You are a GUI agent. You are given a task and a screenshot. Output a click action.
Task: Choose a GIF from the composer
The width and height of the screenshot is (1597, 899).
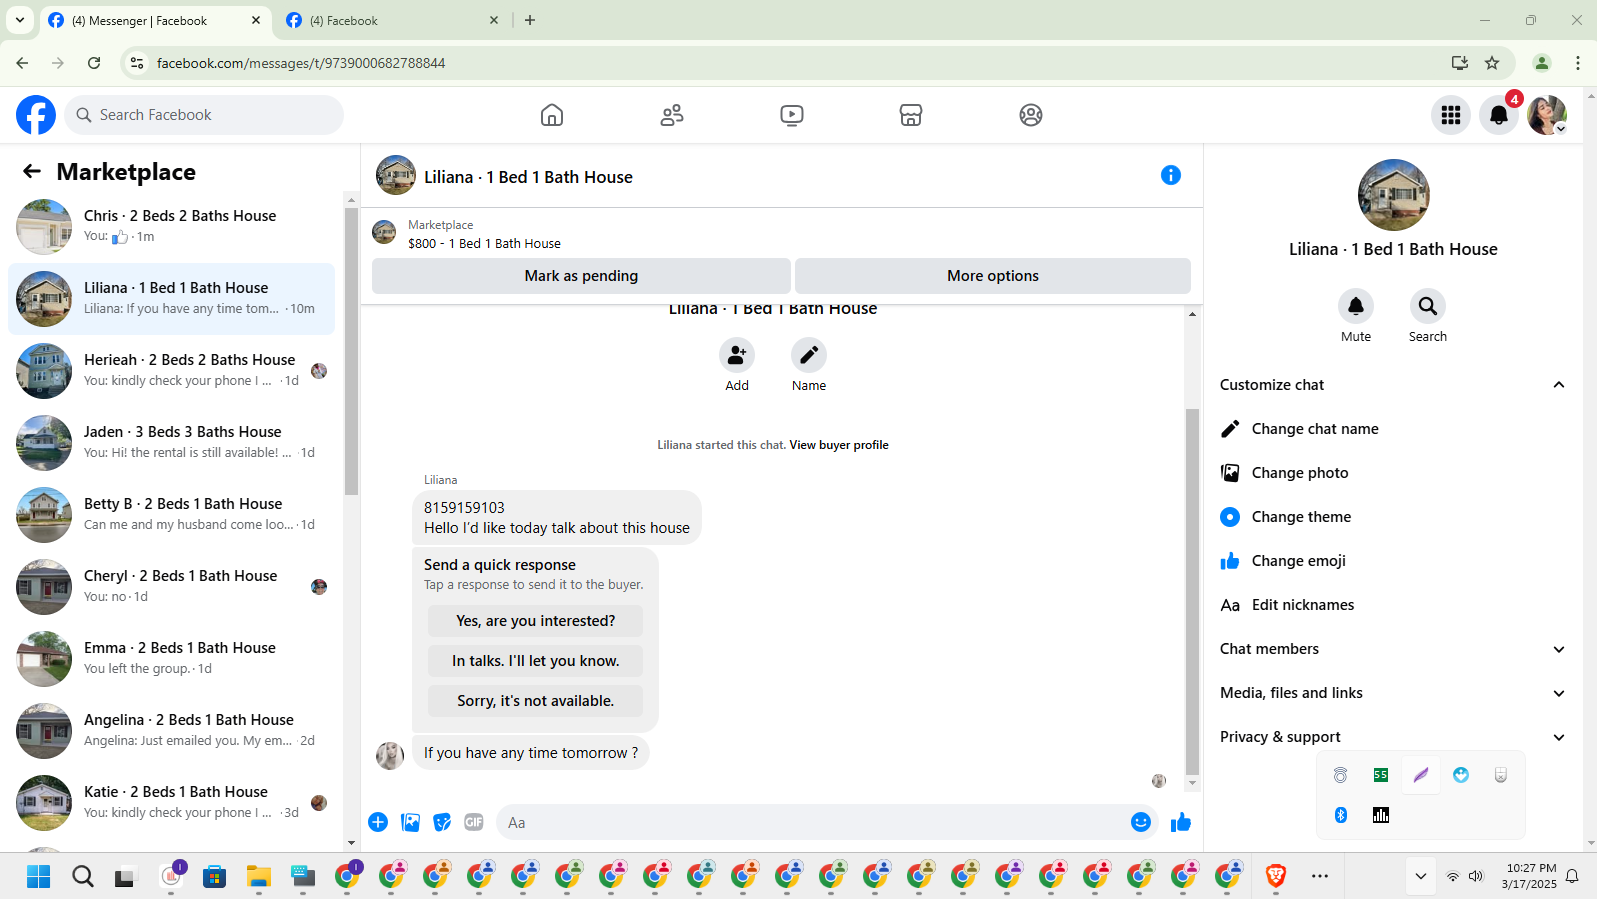pyautogui.click(x=474, y=822)
